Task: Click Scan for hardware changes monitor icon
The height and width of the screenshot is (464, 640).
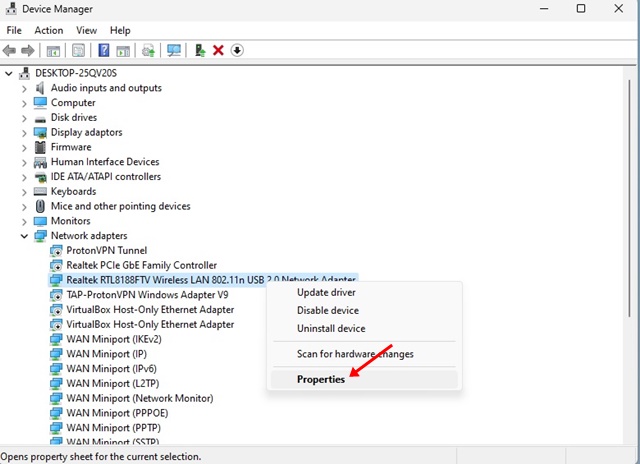Action: click(x=174, y=51)
